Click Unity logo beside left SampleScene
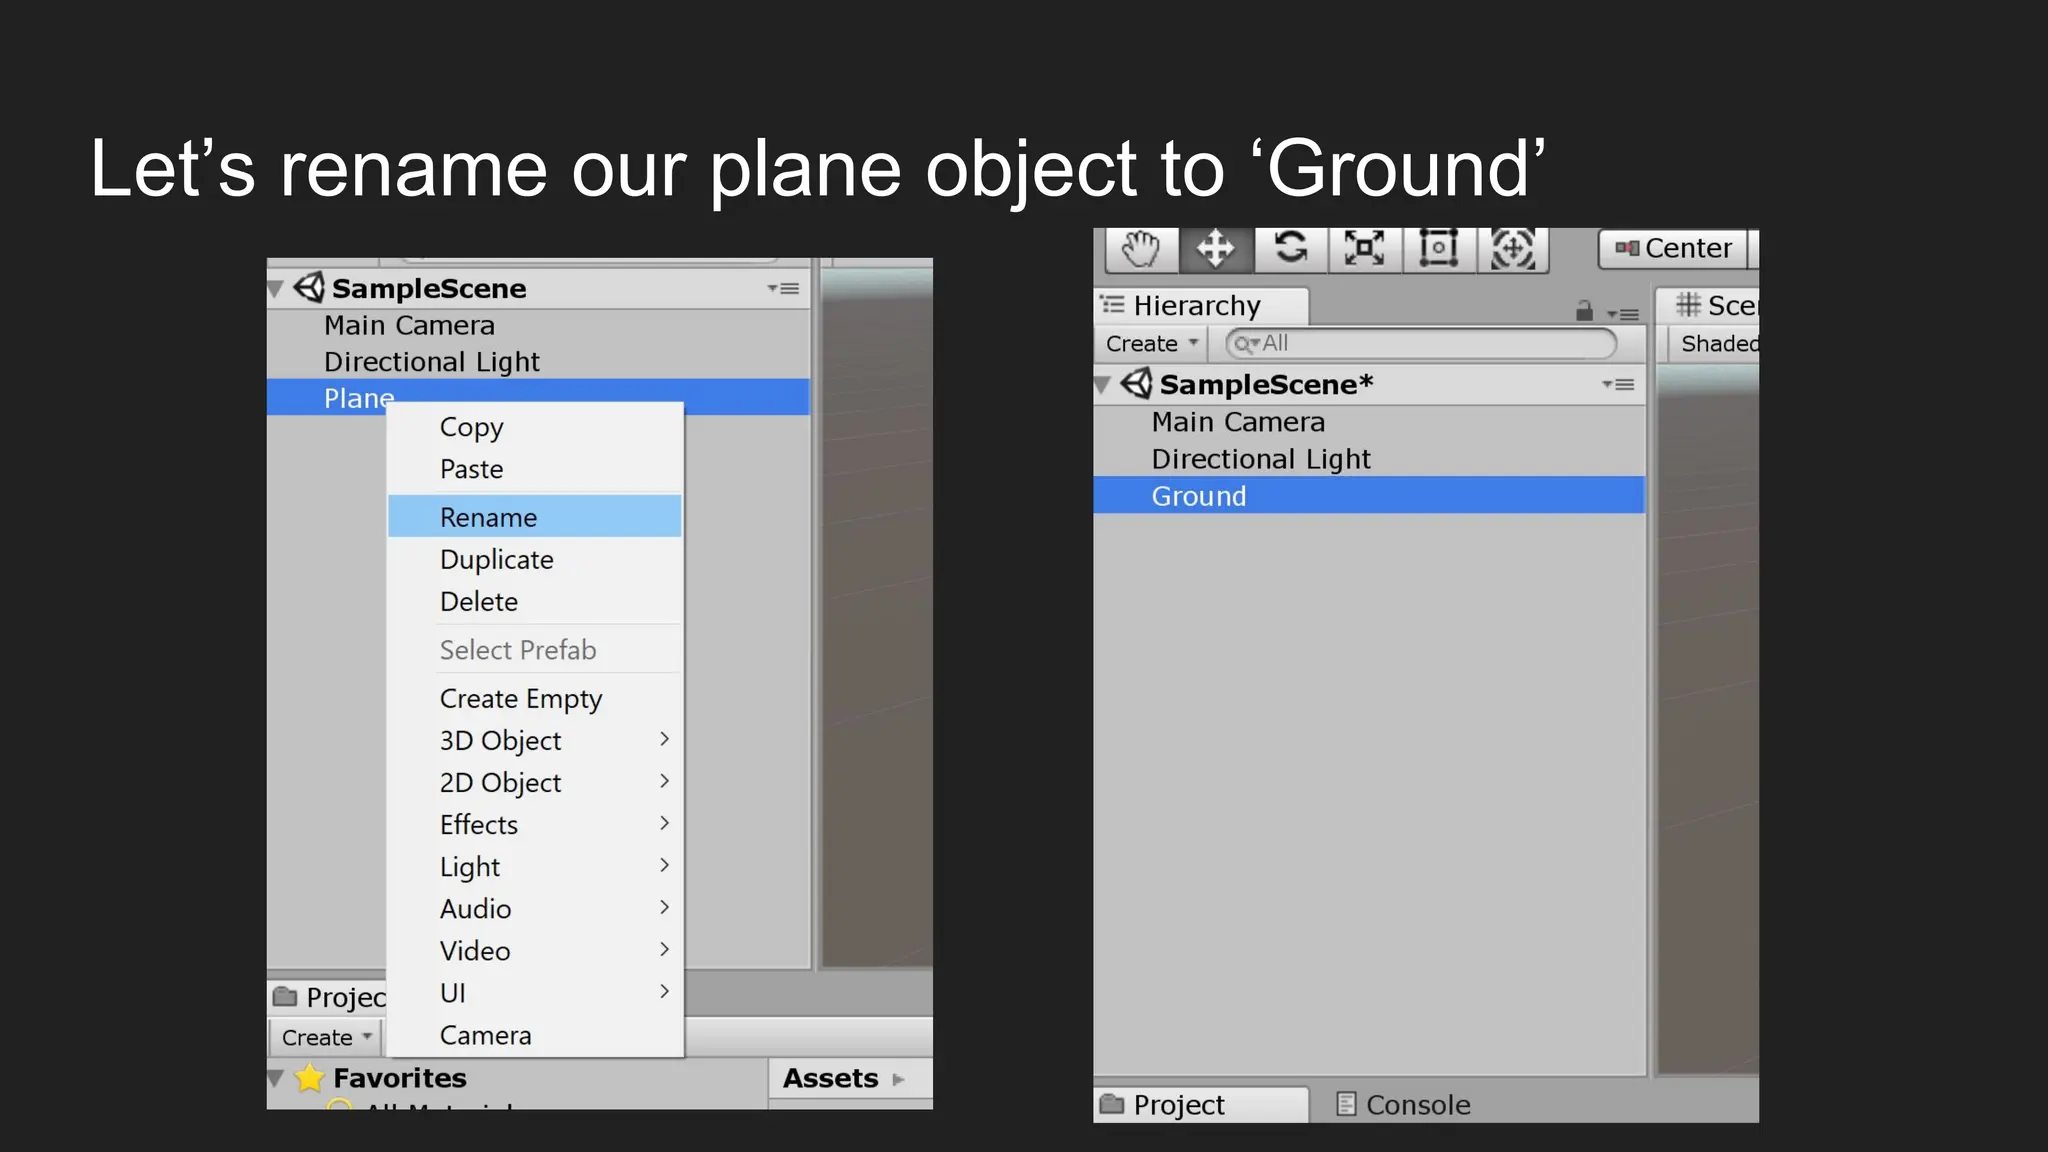 [309, 287]
